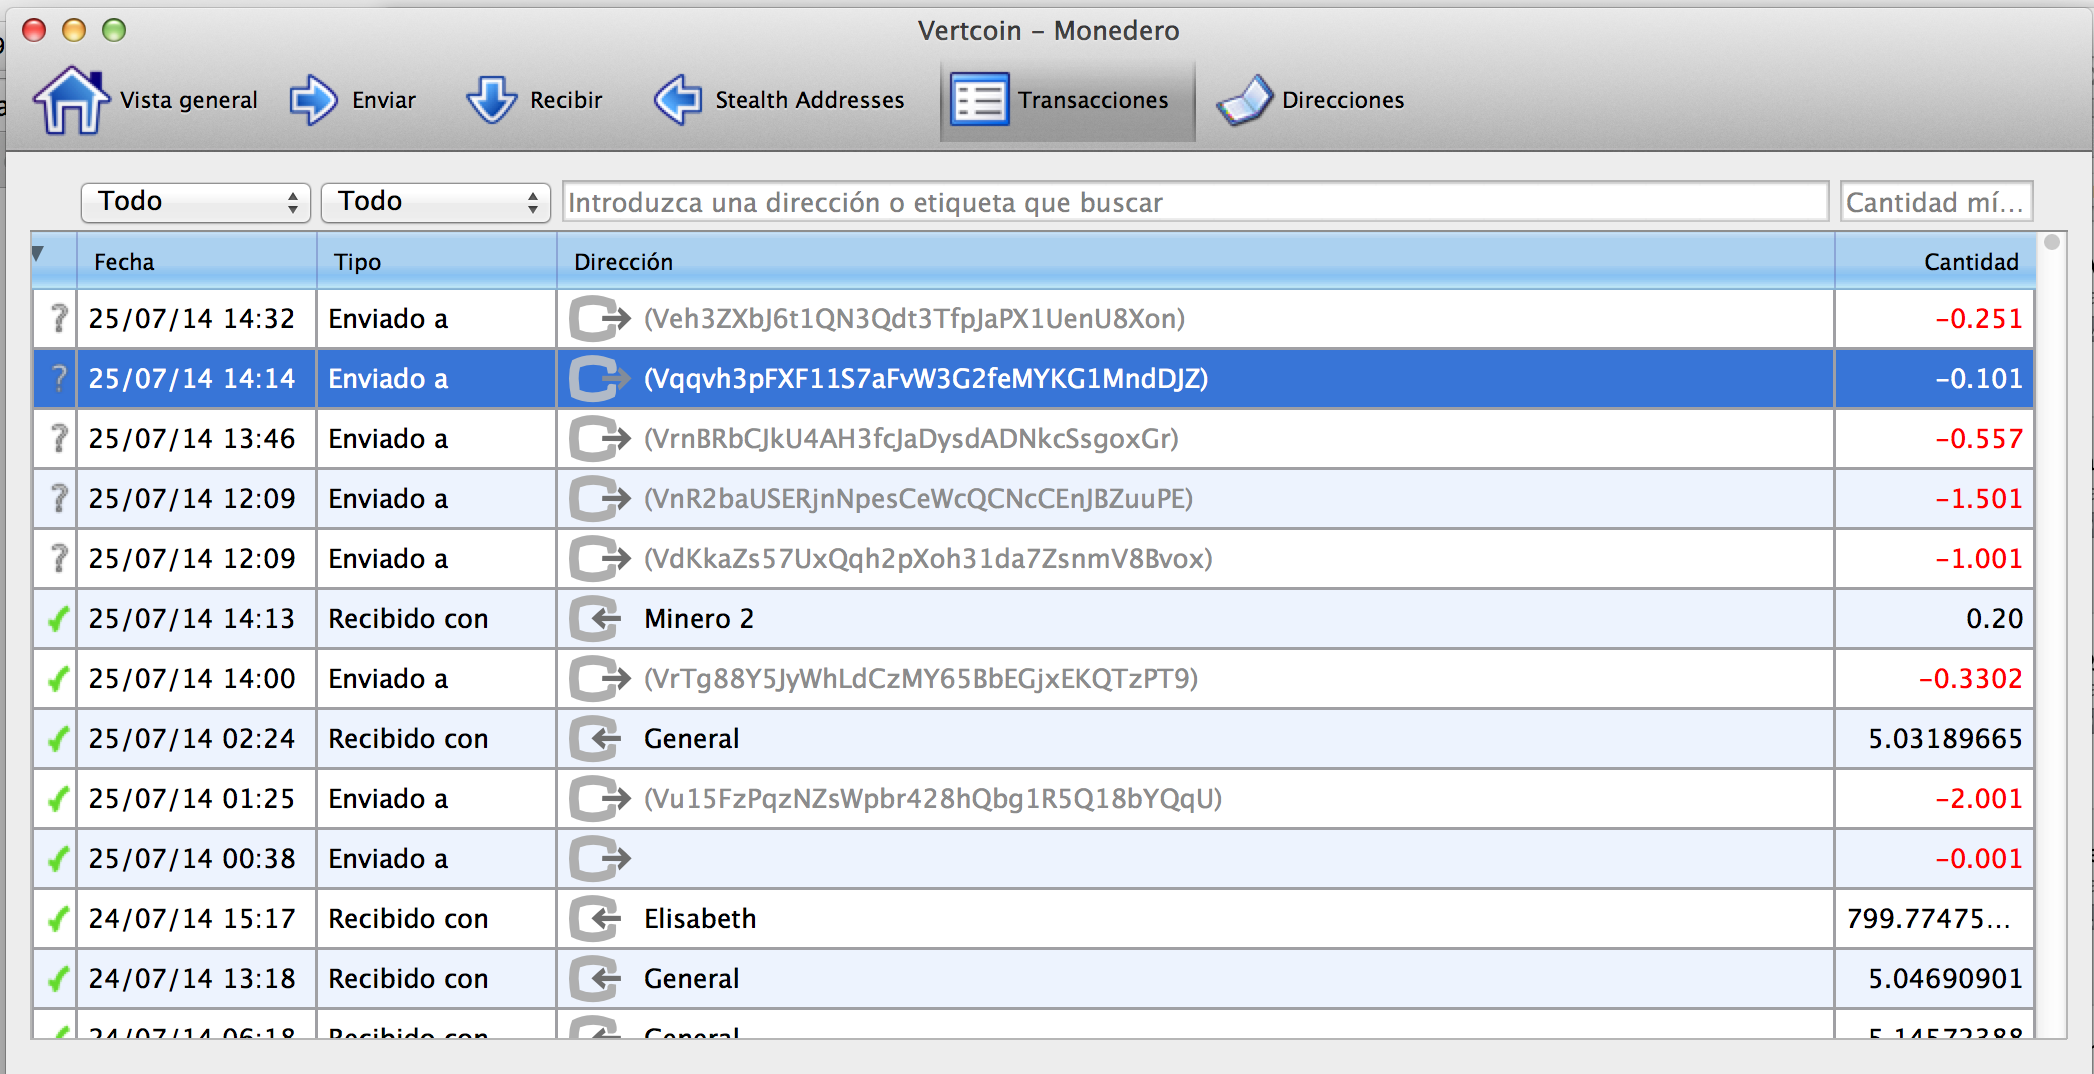
Task: Click sent icon in 00:38 transaction row
Action: tap(599, 859)
